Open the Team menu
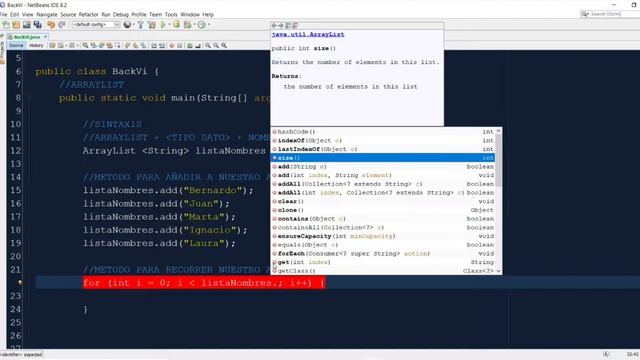This screenshot has height=360, width=640. tap(156, 14)
